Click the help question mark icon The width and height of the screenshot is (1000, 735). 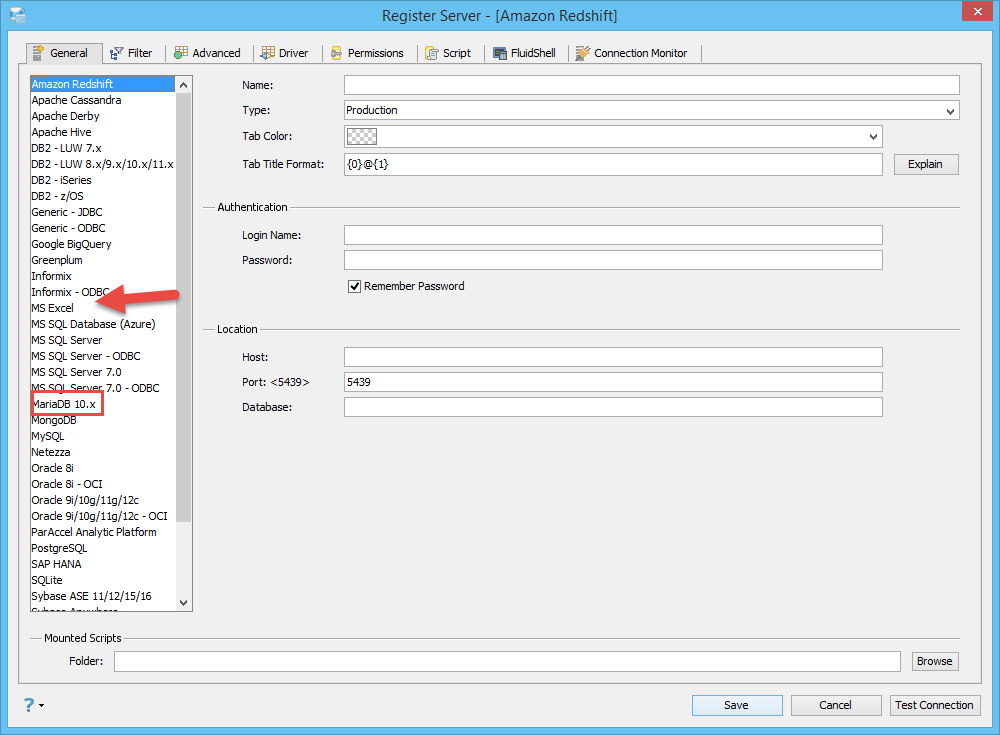(x=29, y=704)
